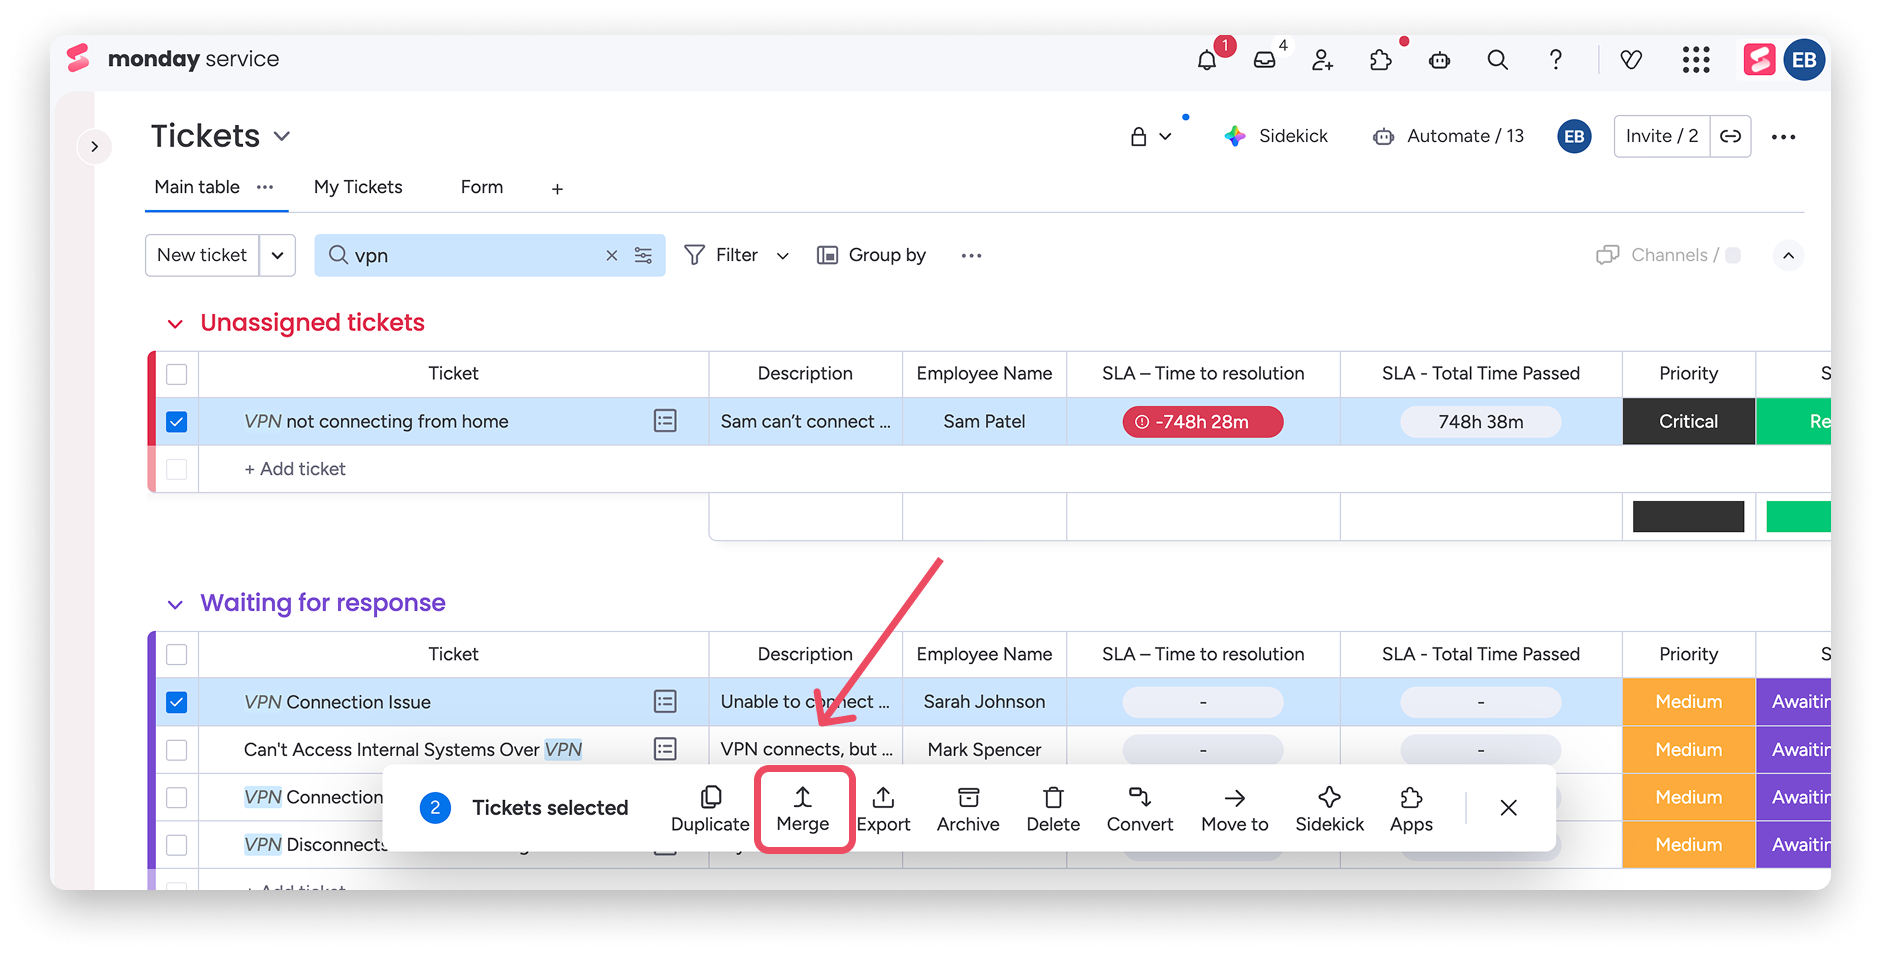The image size is (1881, 955).
Task: Uncheck VPN Connection Issue ticket
Action: [x=177, y=702]
